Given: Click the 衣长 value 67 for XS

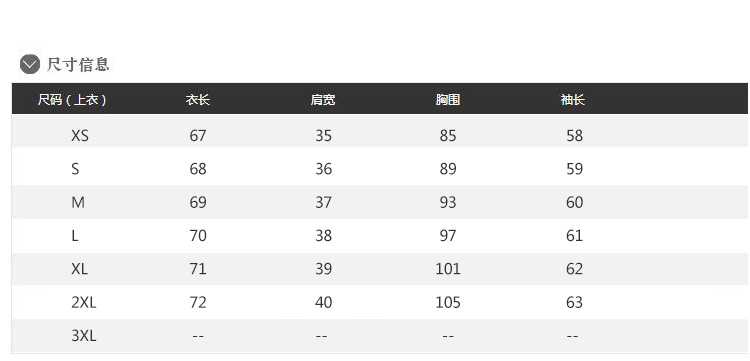Looking at the screenshot, I should (x=198, y=136).
